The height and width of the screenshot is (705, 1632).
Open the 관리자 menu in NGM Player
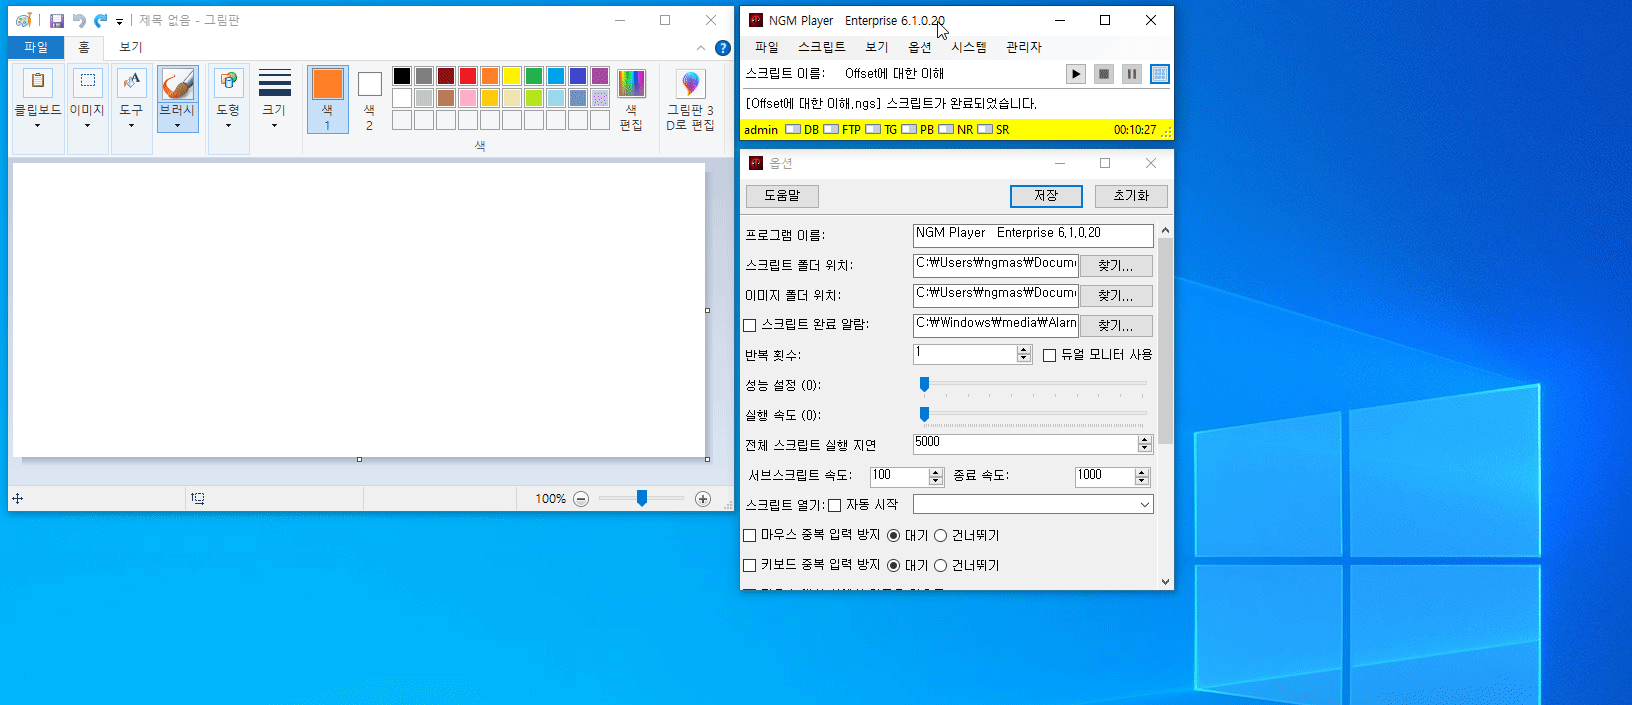coord(1024,47)
